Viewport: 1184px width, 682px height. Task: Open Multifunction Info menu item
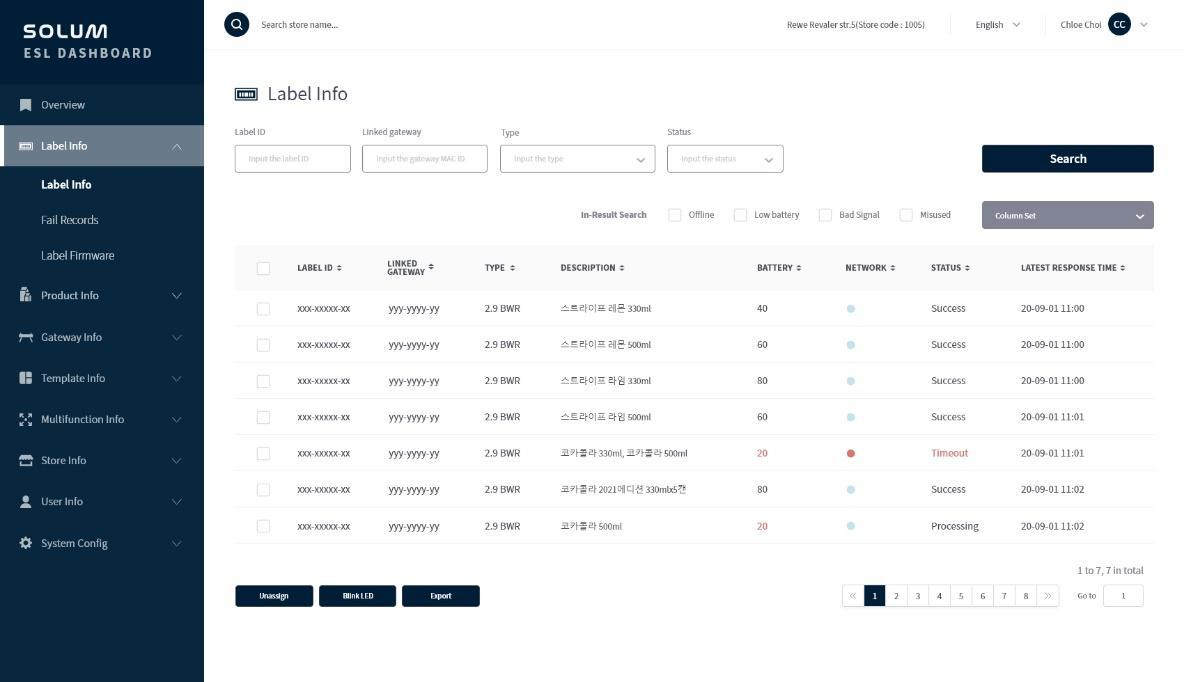point(102,419)
